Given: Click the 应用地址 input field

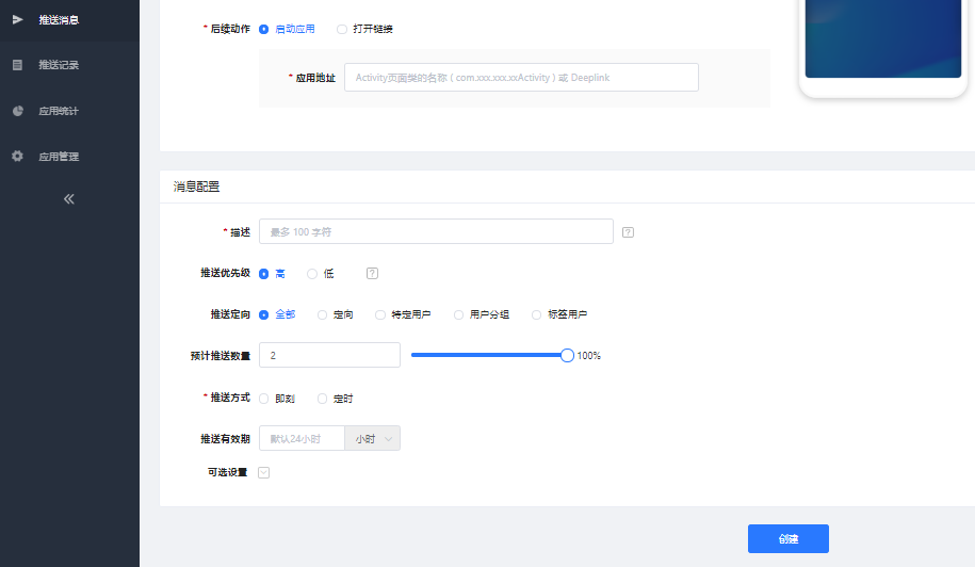Looking at the screenshot, I should (x=521, y=77).
